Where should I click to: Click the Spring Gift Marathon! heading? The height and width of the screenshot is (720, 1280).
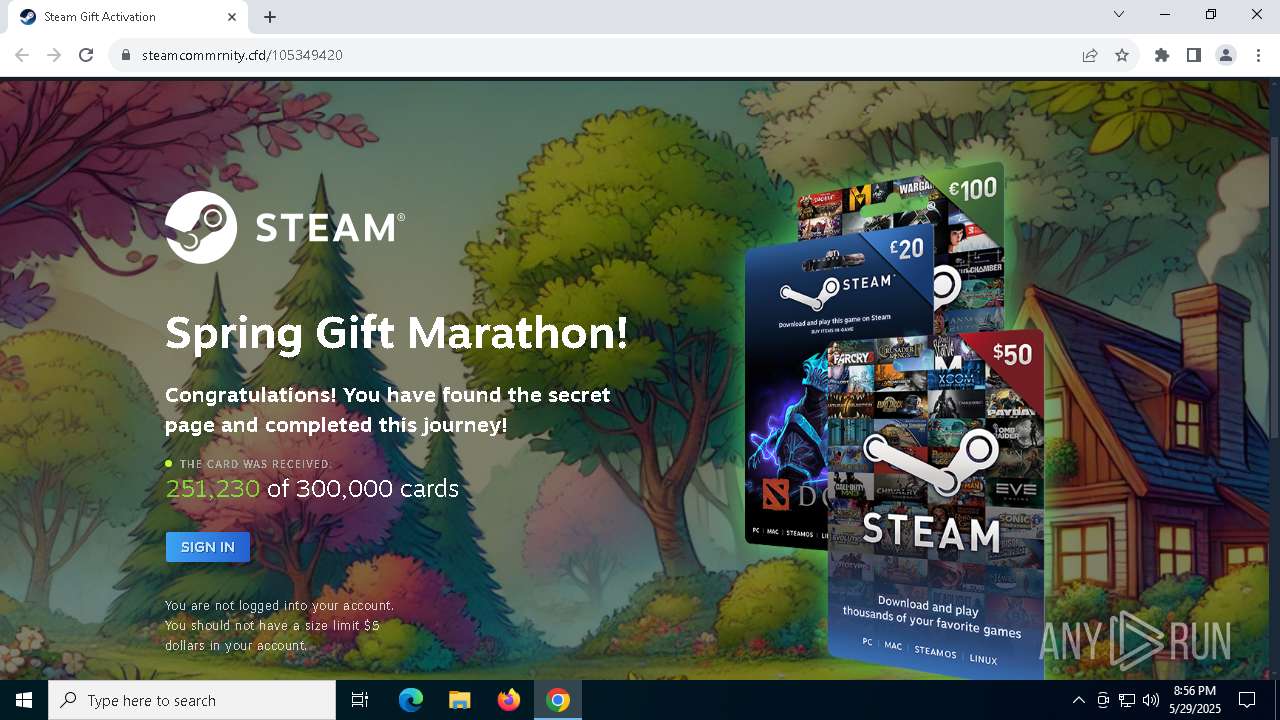pyautogui.click(x=396, y=333)
